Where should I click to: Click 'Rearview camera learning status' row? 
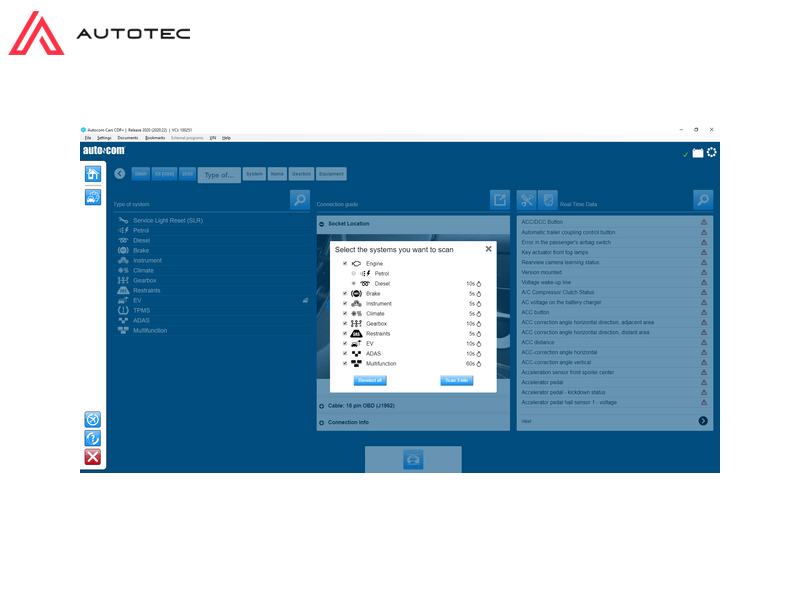click(x=614, y=262)
